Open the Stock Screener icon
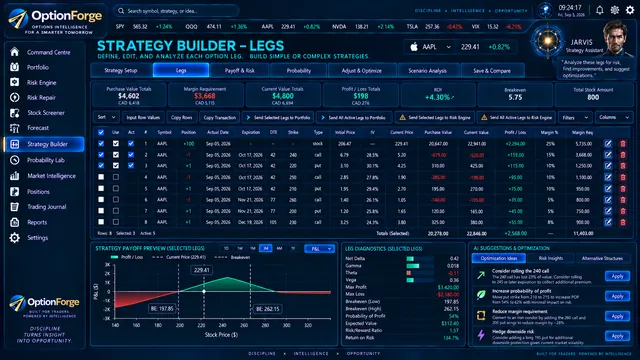Screen dimensions: 640x360 point(15,113)
